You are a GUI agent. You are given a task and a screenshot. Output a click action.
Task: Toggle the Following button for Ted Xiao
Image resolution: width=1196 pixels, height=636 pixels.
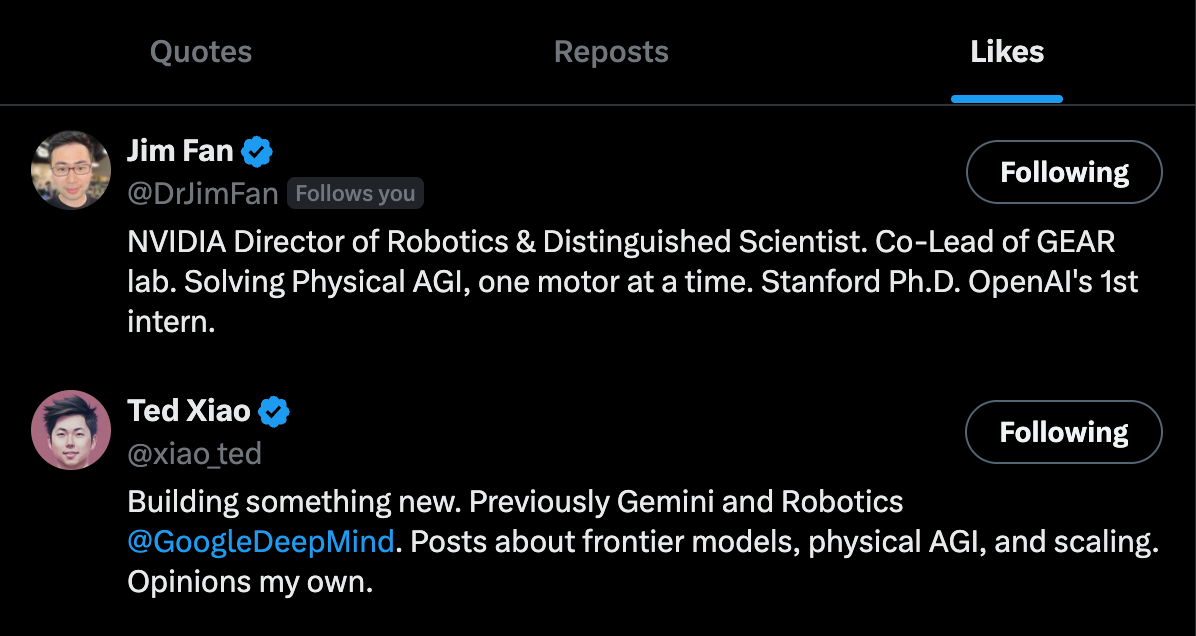pos(1064,432)
